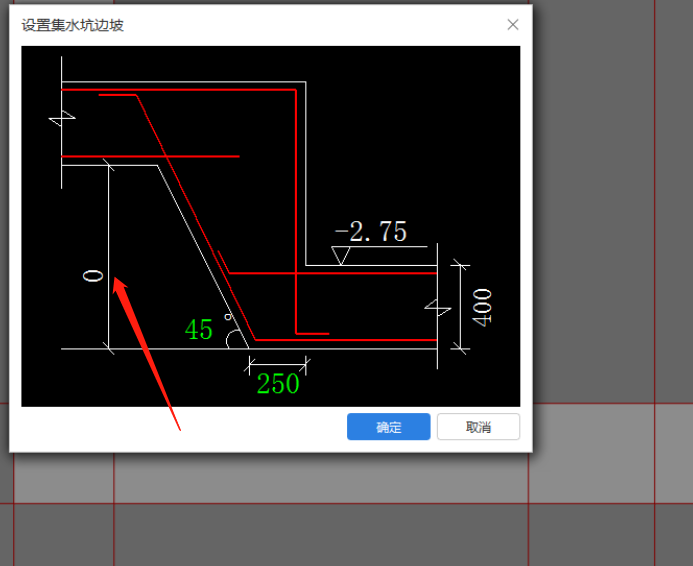
Task: Edit the slope angle value 45
Action: coord(199,329)
